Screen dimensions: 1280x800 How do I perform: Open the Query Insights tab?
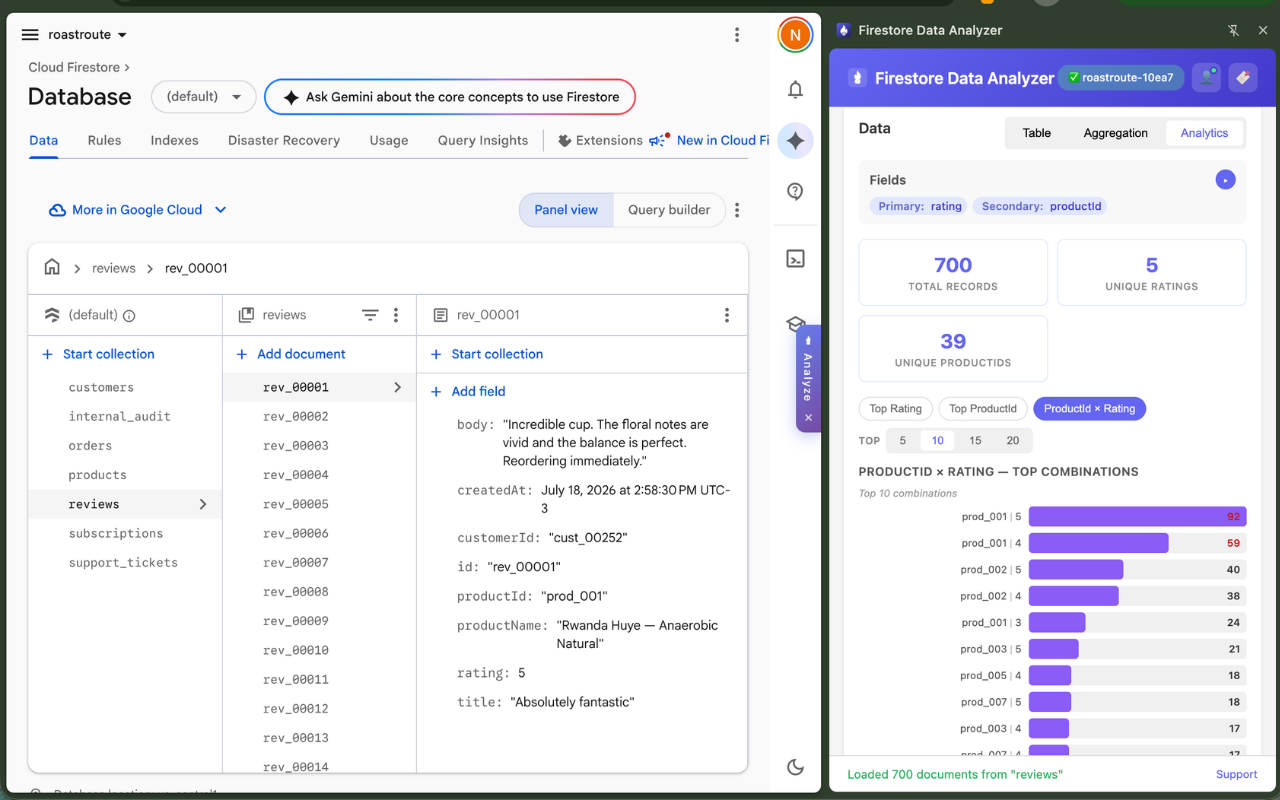point(483,140)
